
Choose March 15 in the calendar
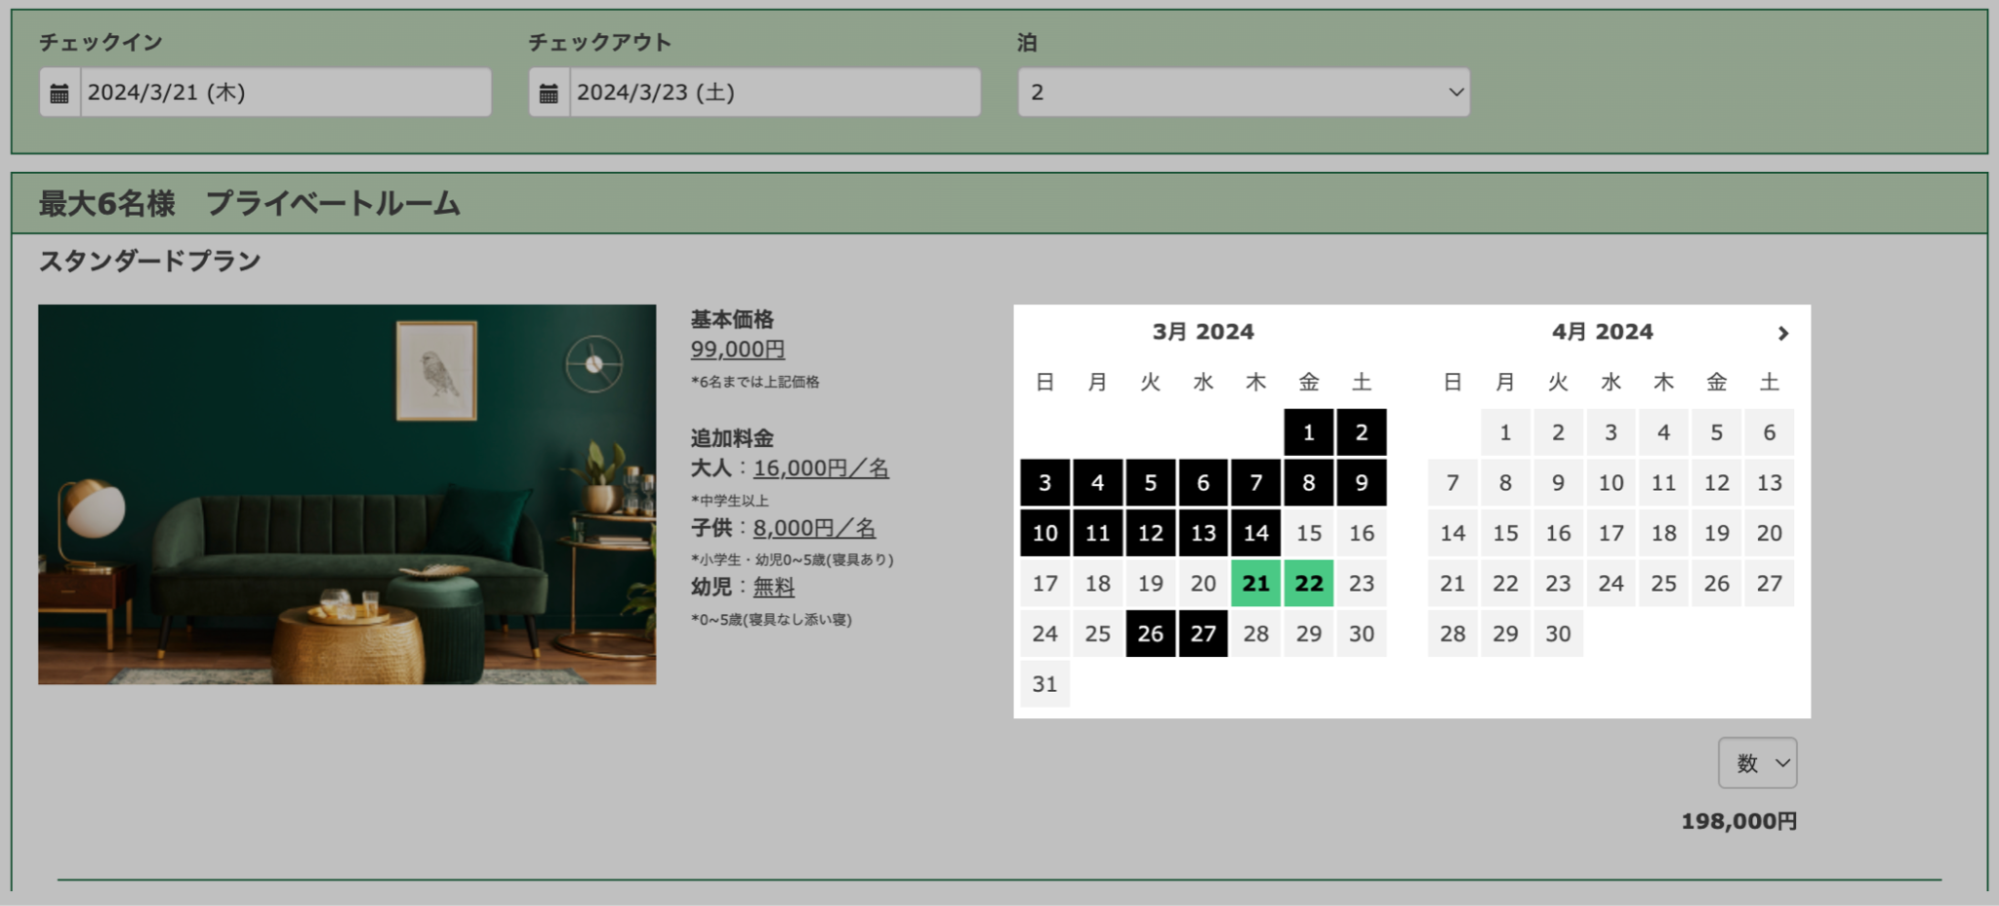tap(1308, 533)
